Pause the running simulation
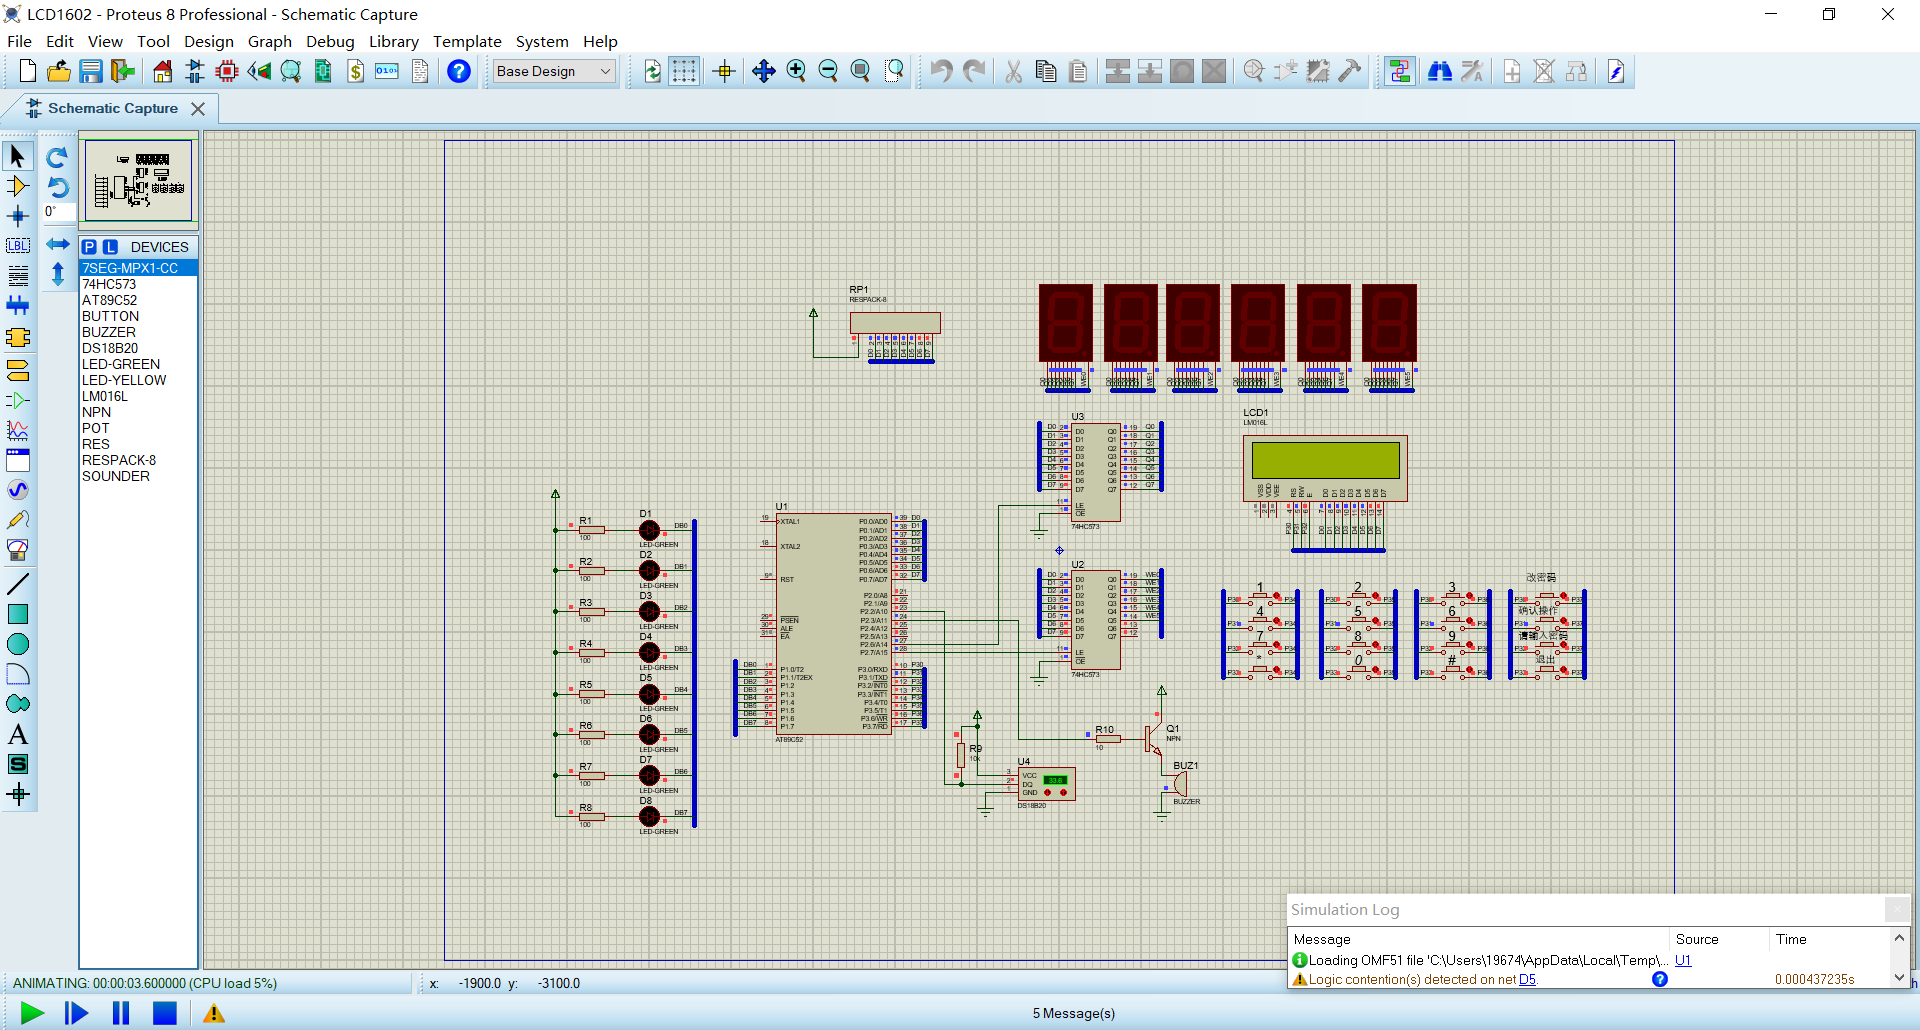The width and height of the screenshot is (1920, 1030). (x=121, y=1013)
